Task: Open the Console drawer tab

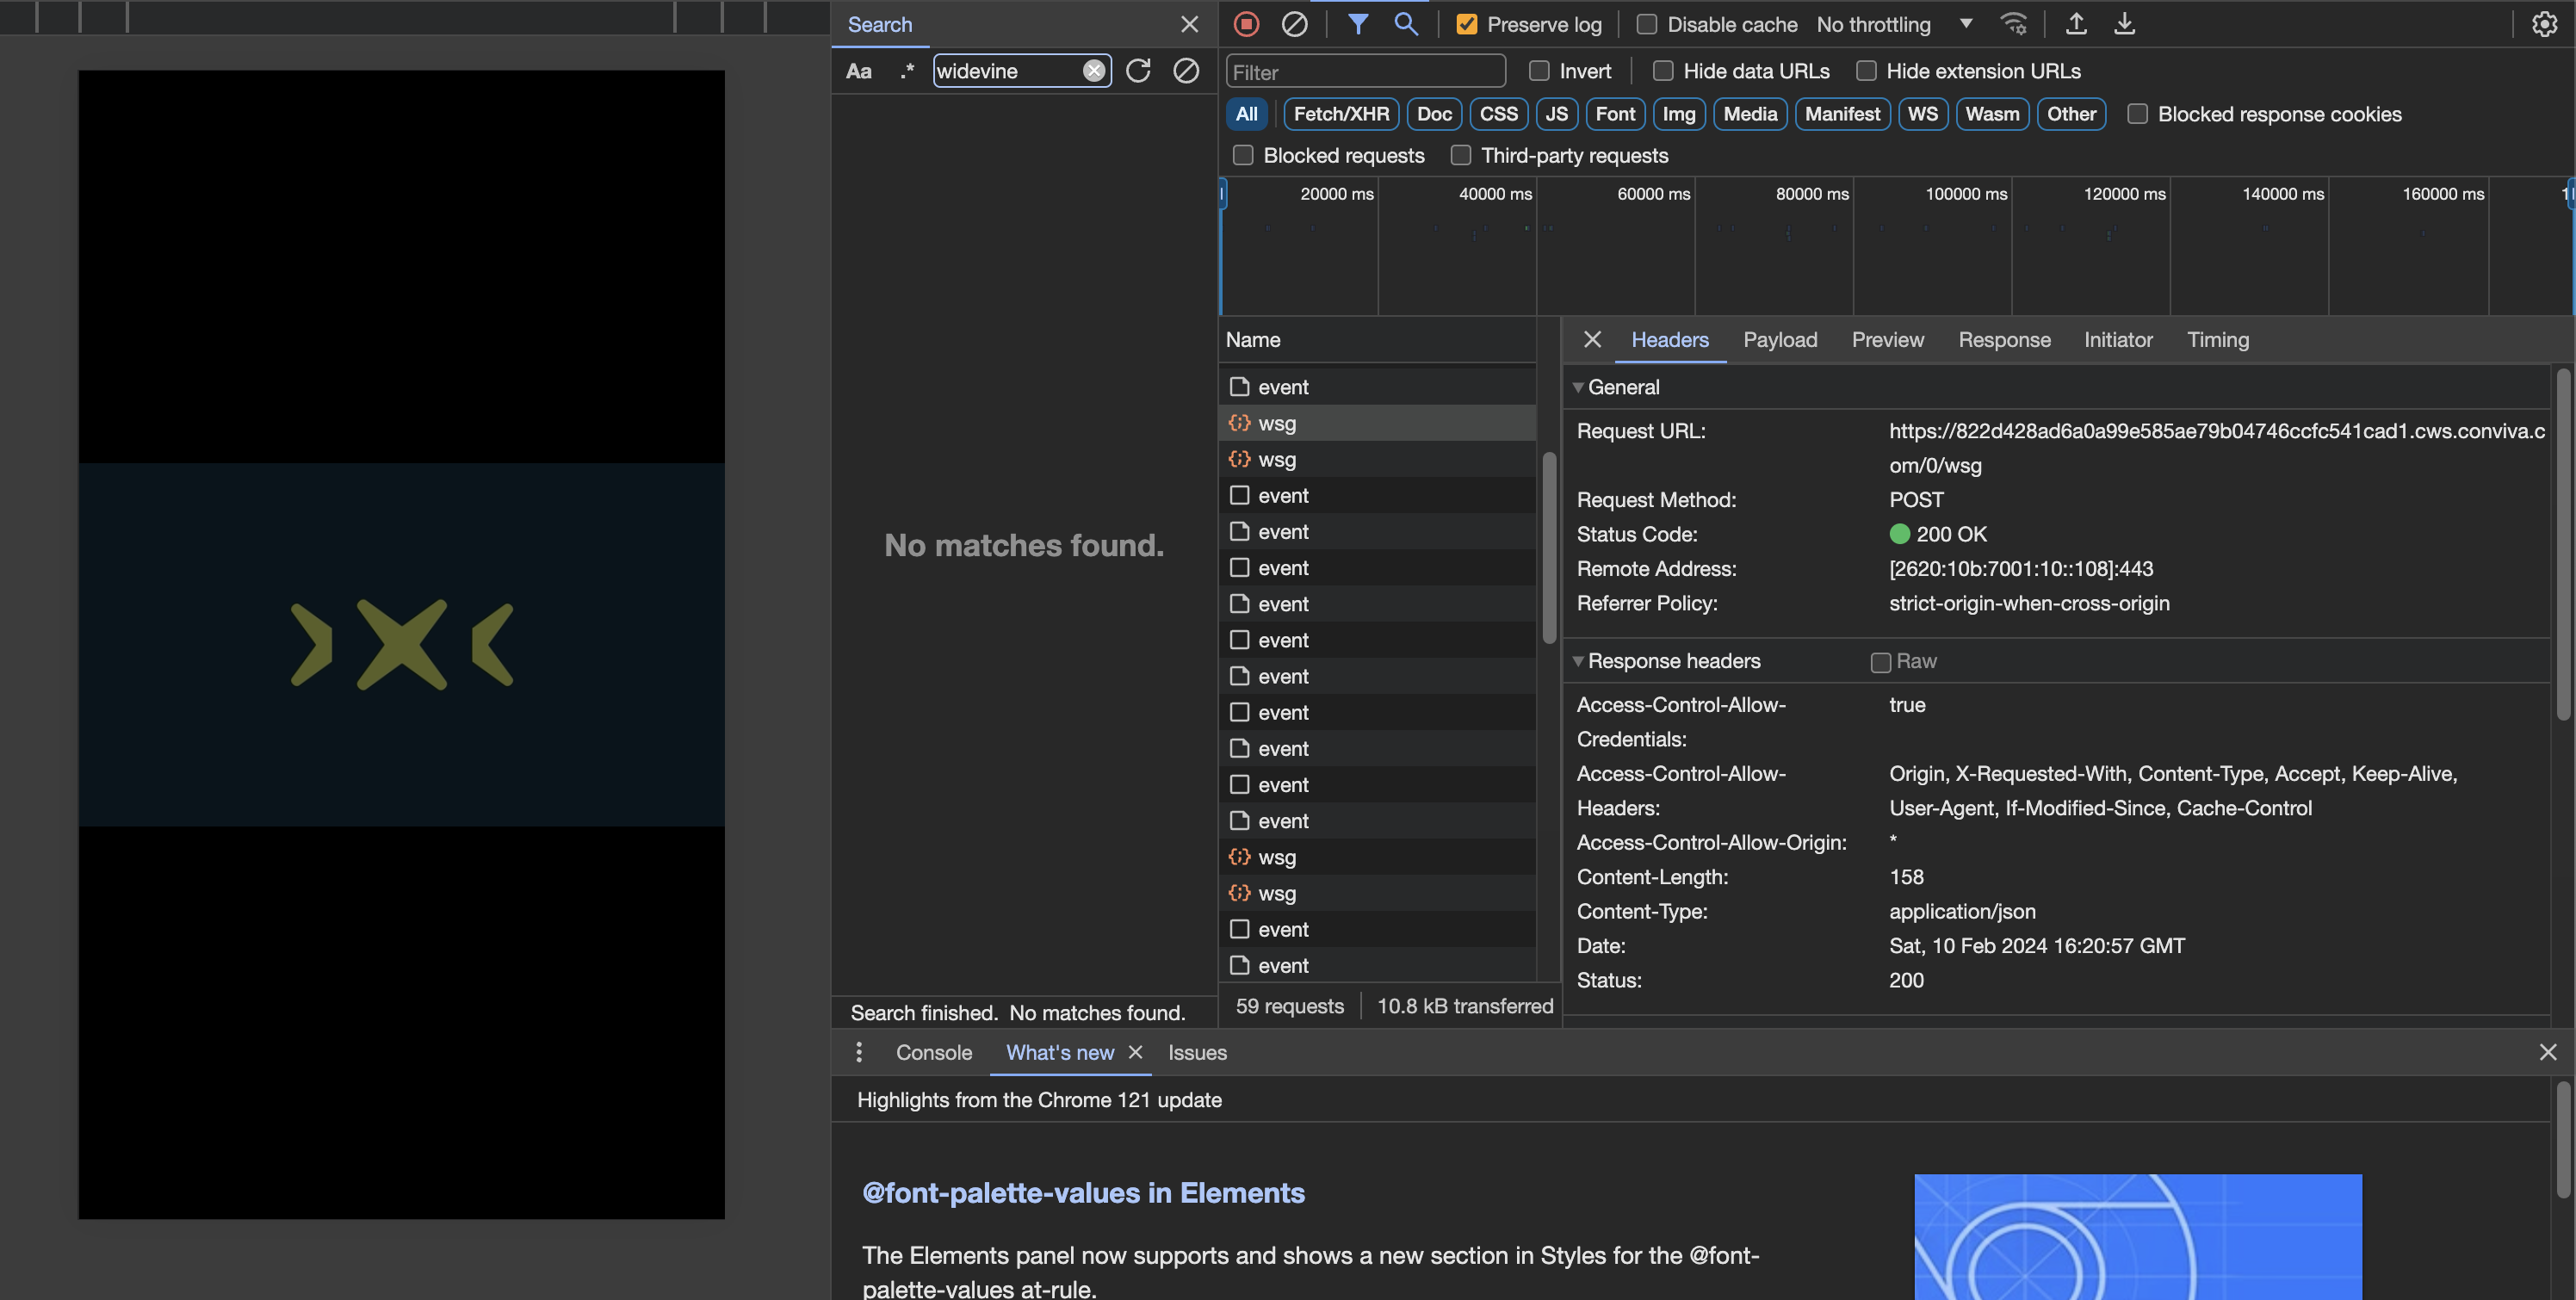Action: [x=933, y=1053]
